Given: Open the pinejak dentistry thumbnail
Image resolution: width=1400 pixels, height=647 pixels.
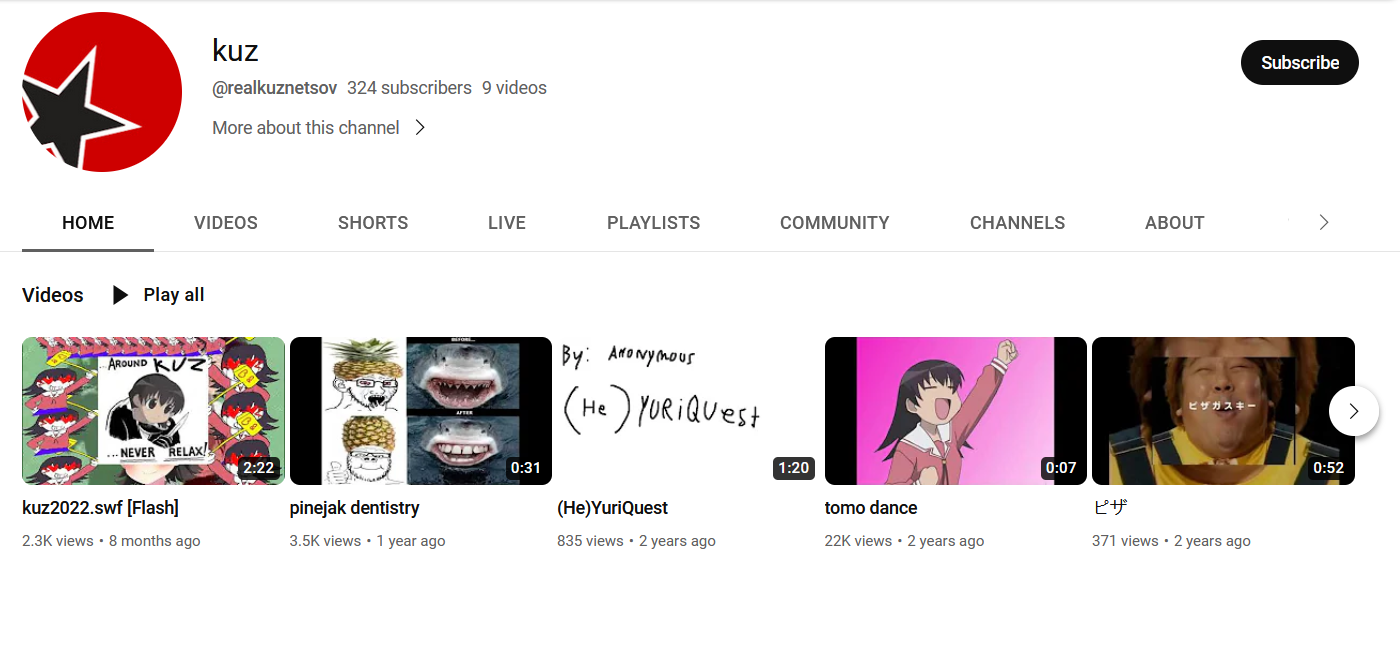Looking at the screenshot, I should coord(420,411).
